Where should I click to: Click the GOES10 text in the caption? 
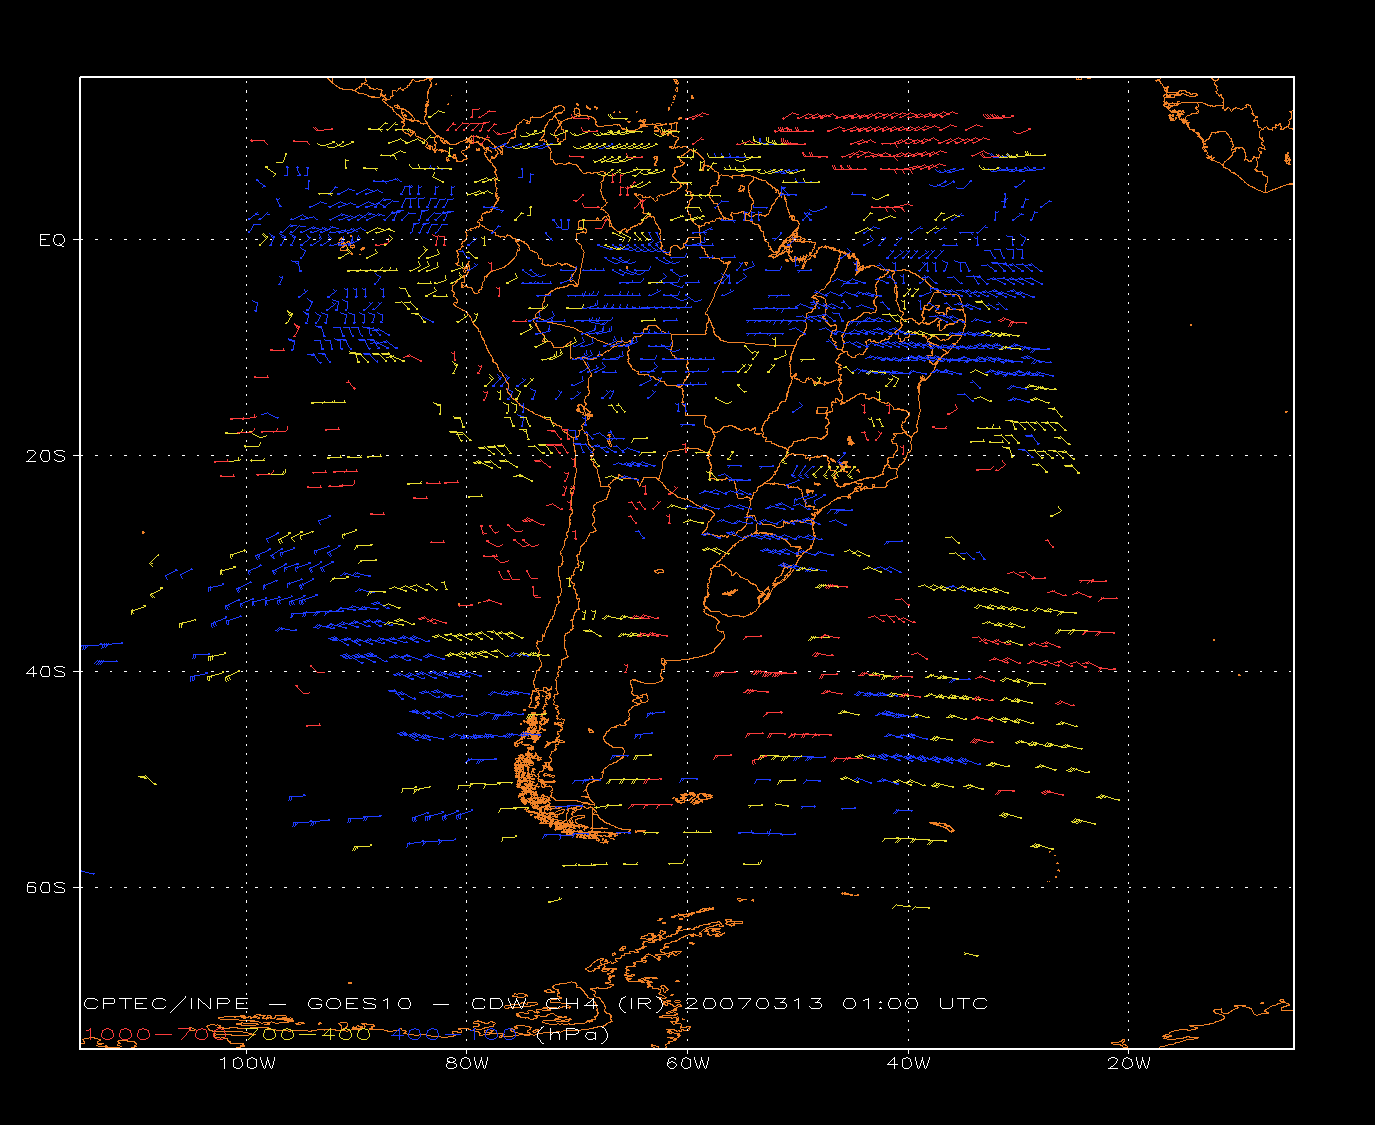pyautogui.click(x=358, y=1004)
